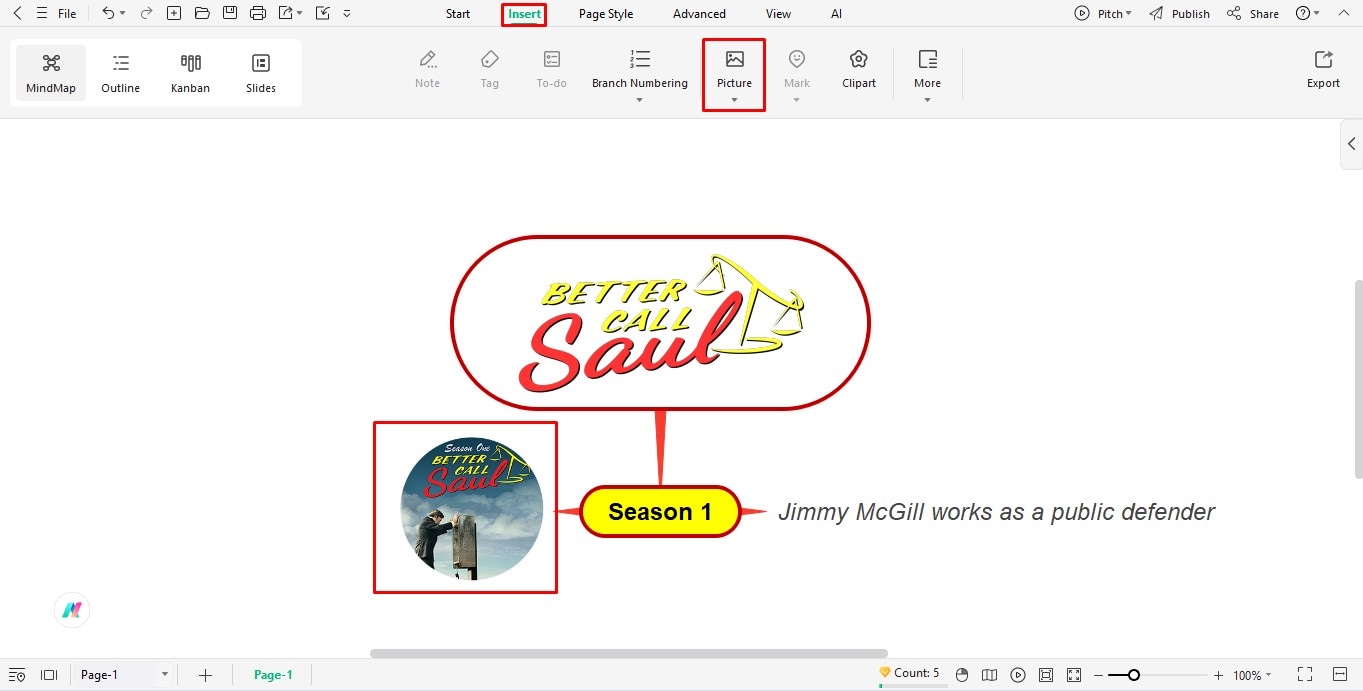Select the MindMap view mode
The height and width of the screenshot is (691, 1363).
pos(51,73)
